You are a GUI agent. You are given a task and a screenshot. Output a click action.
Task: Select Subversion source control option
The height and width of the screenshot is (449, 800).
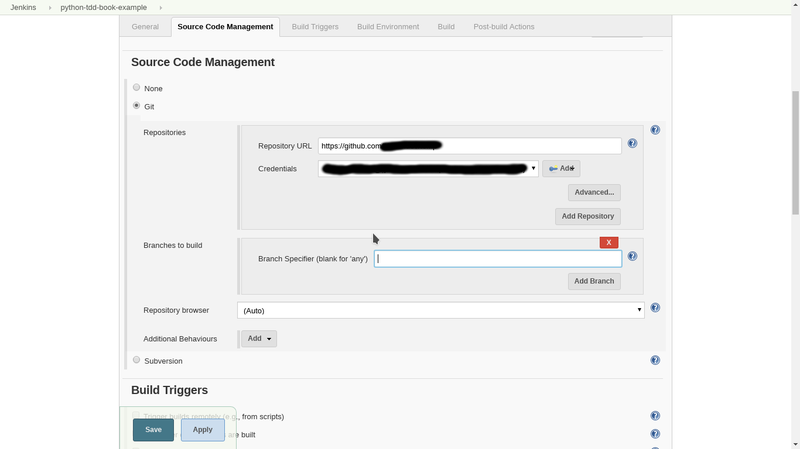[136, 360]
